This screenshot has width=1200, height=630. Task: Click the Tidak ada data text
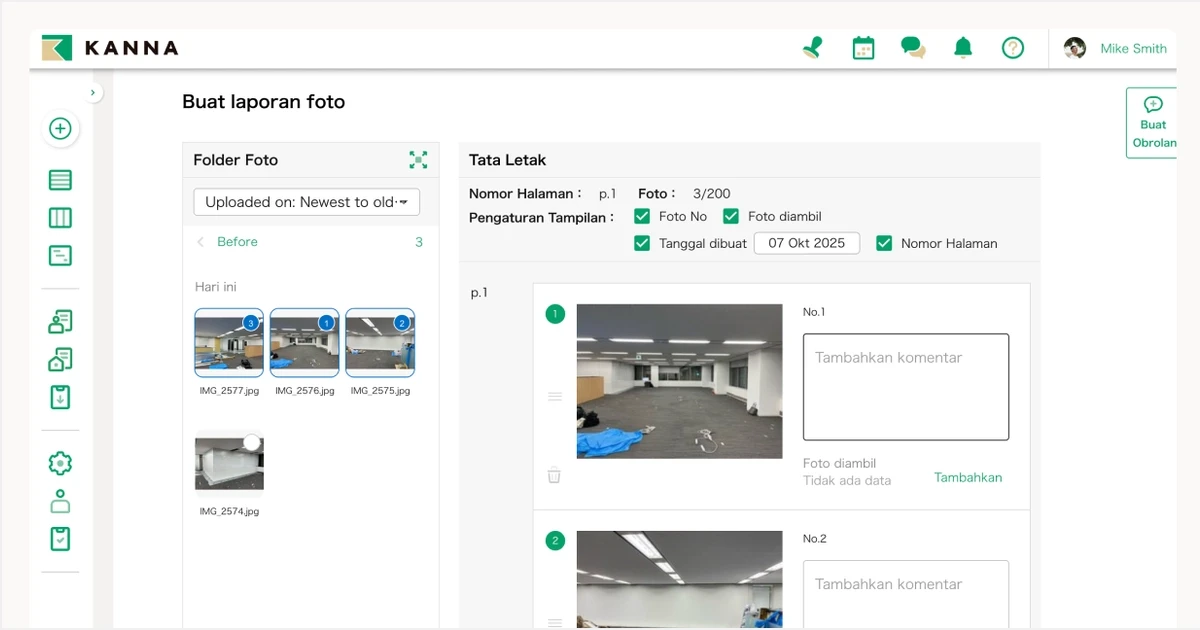coord(847,481)
